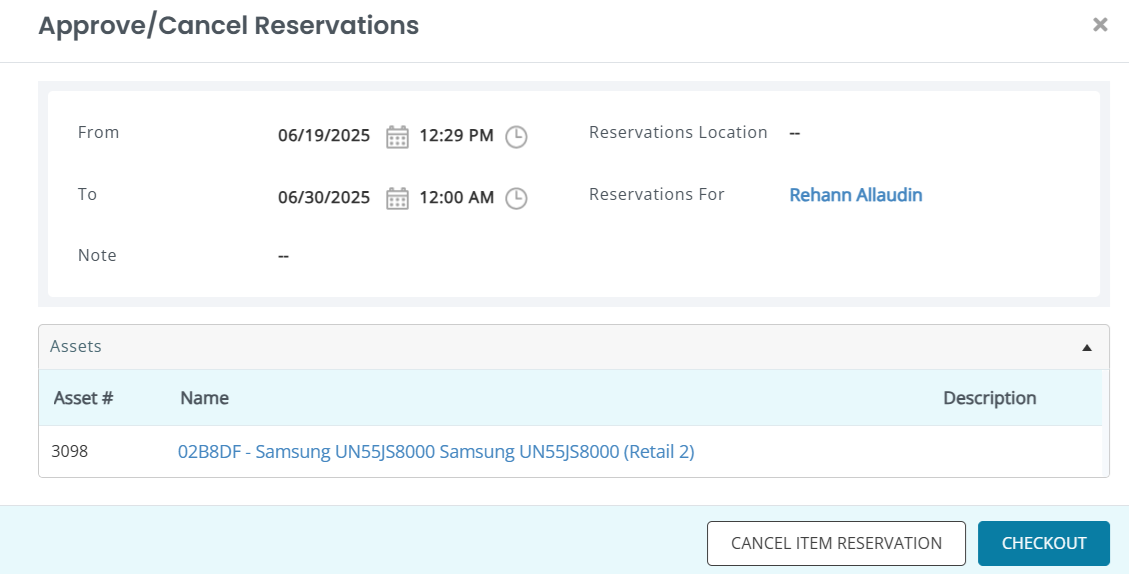Click the To date 06/30/2025 field
The image size is (1129, 574).
click(324, 198)
